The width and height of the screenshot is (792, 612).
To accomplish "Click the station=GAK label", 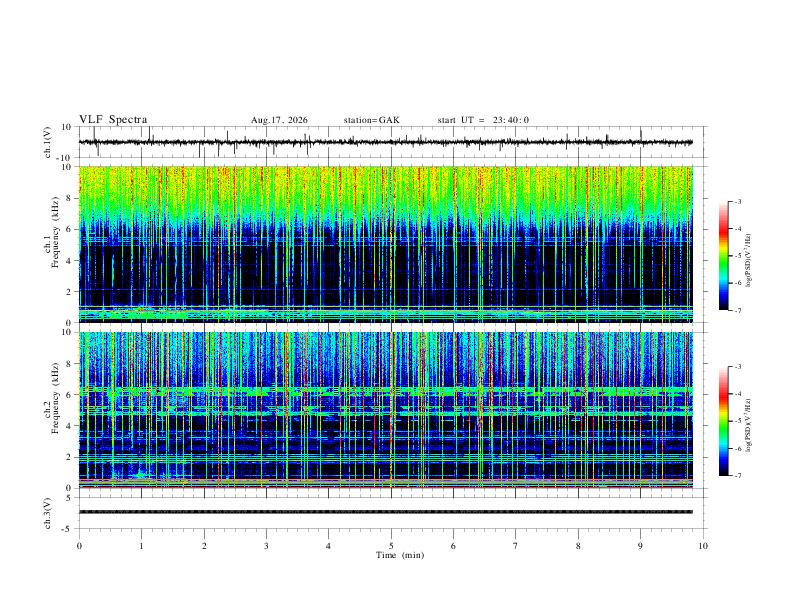I will tap(372, 120).
